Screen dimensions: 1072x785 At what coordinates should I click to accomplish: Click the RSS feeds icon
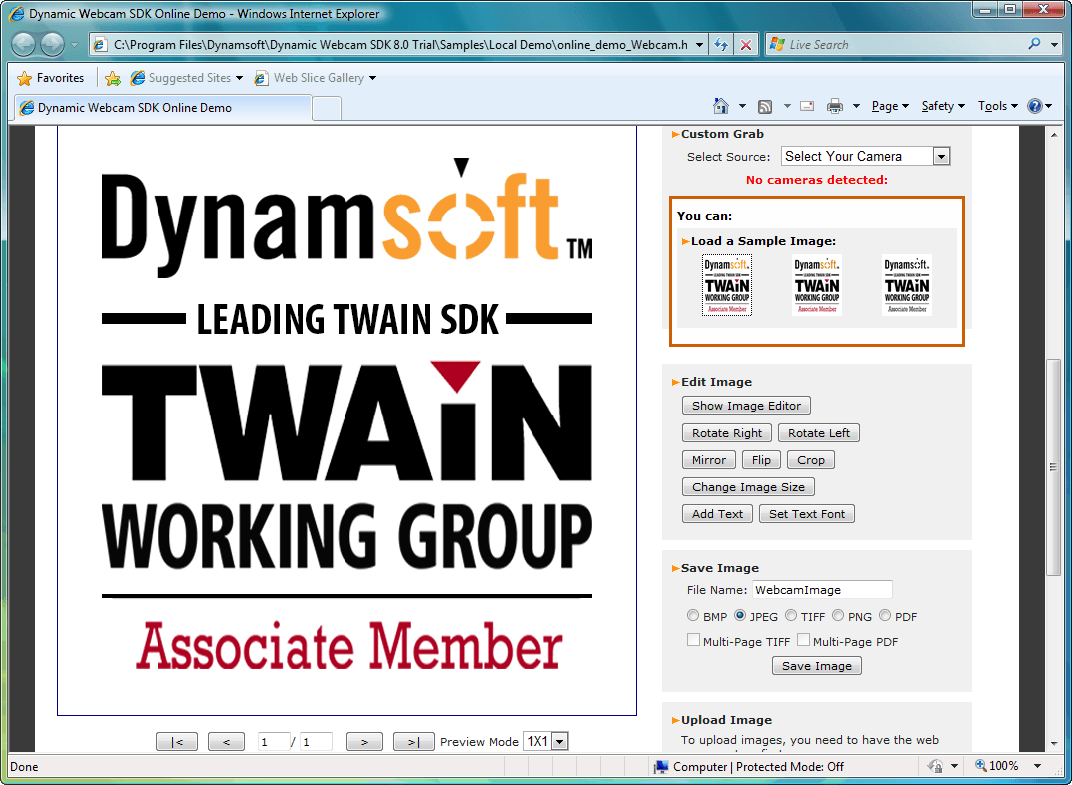coord(765,106)
